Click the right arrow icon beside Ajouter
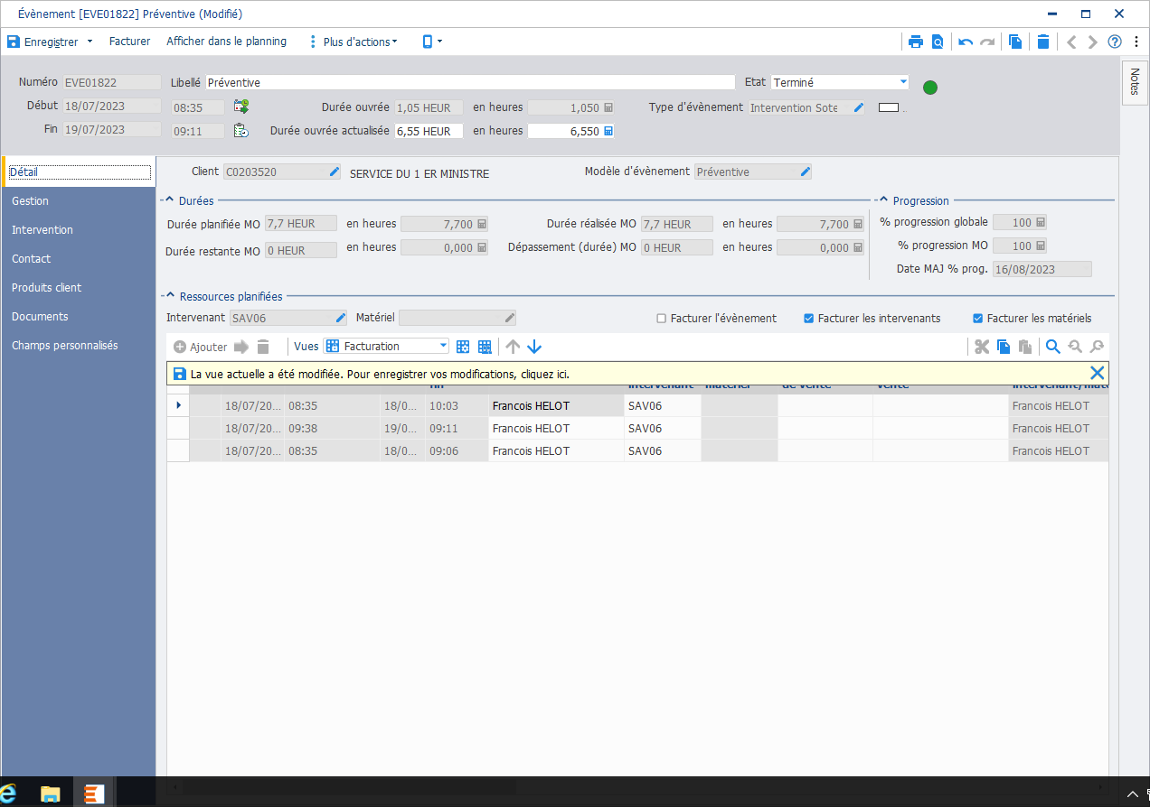 point(241,347)
